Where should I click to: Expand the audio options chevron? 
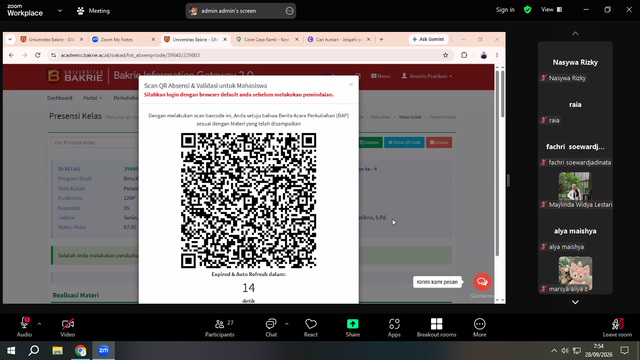click(x=39, y=324)
